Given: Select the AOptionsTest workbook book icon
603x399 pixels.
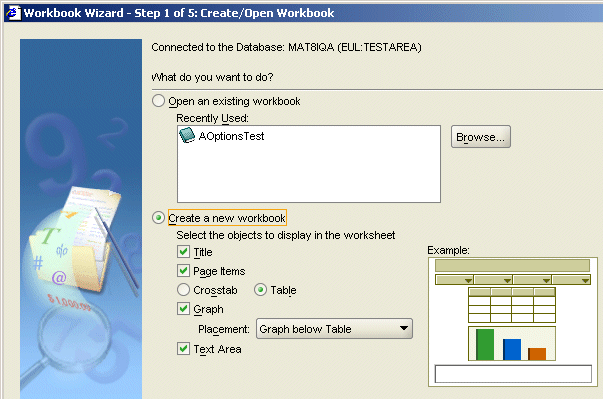Looking at the screenshot, I should 187,135.
